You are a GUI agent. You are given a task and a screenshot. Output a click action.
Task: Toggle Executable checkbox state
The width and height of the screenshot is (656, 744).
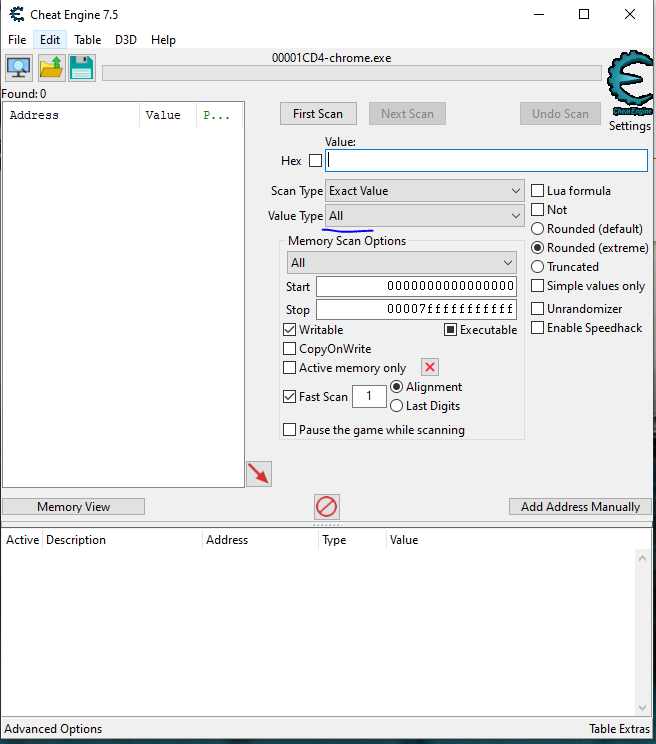(x=450, y=330)
